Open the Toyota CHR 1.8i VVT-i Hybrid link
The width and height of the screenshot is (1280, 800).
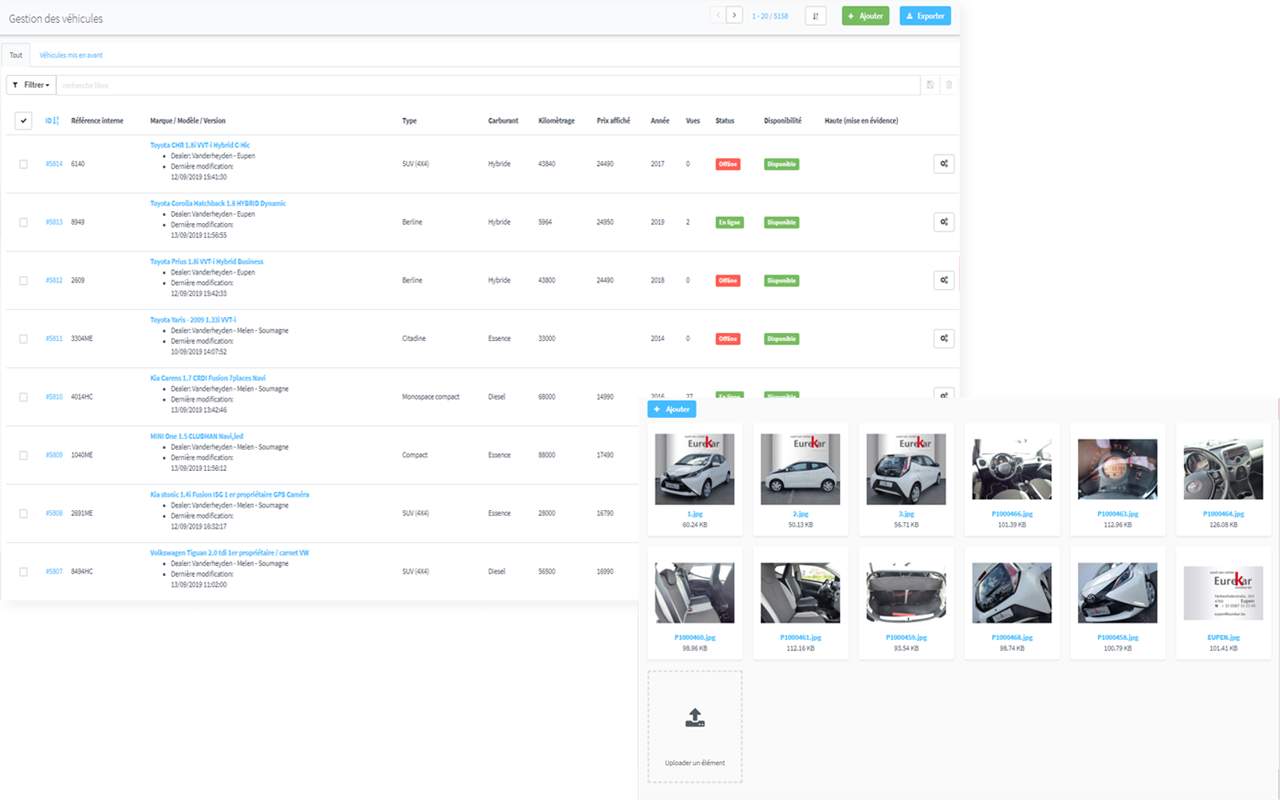point(200,145)
